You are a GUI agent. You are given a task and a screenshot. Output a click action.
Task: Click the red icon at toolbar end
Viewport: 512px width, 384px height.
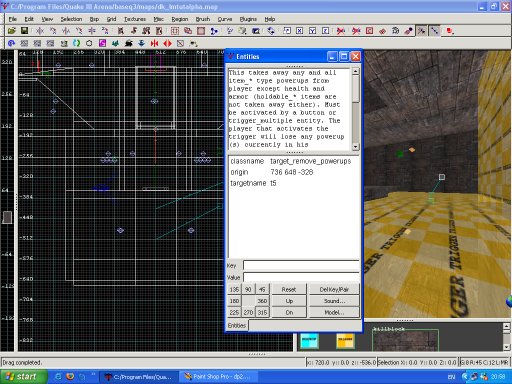tap(450, 31)
